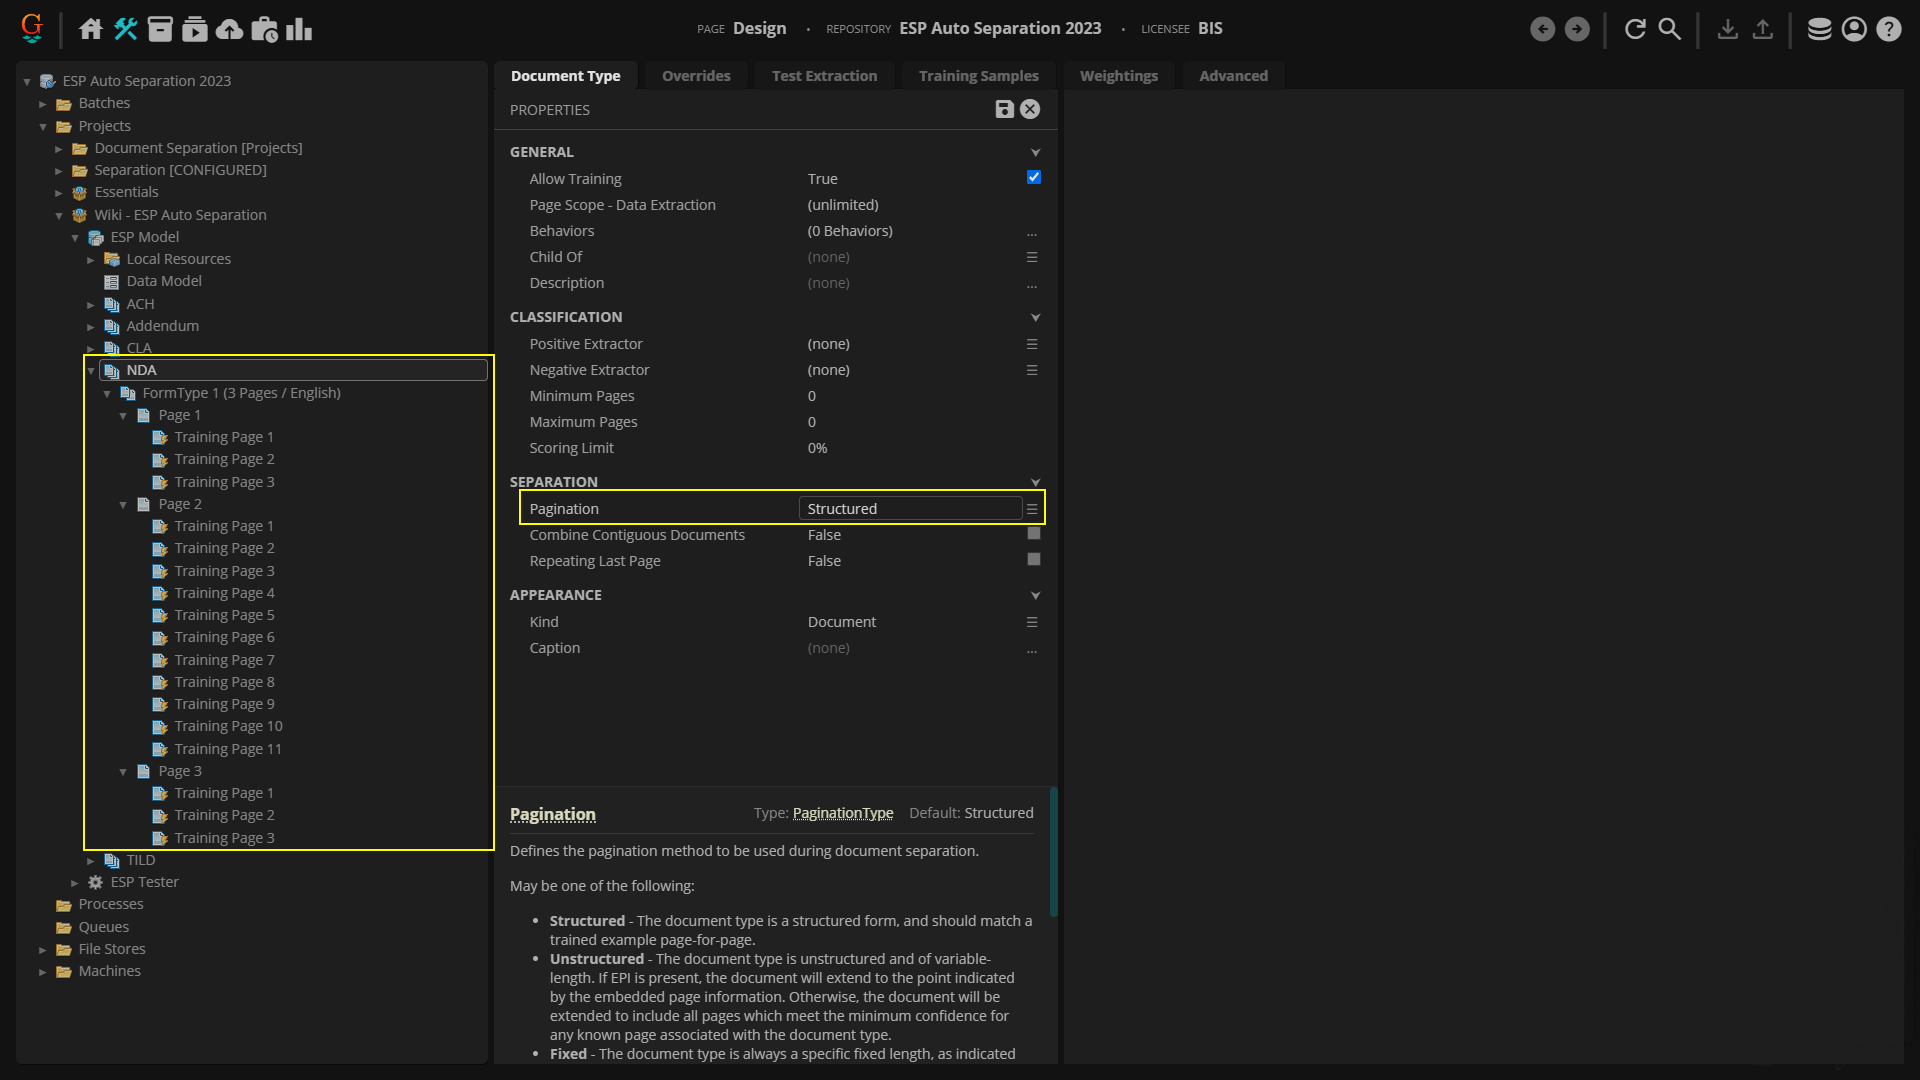1920x1080 pixels.
Task: Click the bar chart stats icon
Action: (298, 29)
